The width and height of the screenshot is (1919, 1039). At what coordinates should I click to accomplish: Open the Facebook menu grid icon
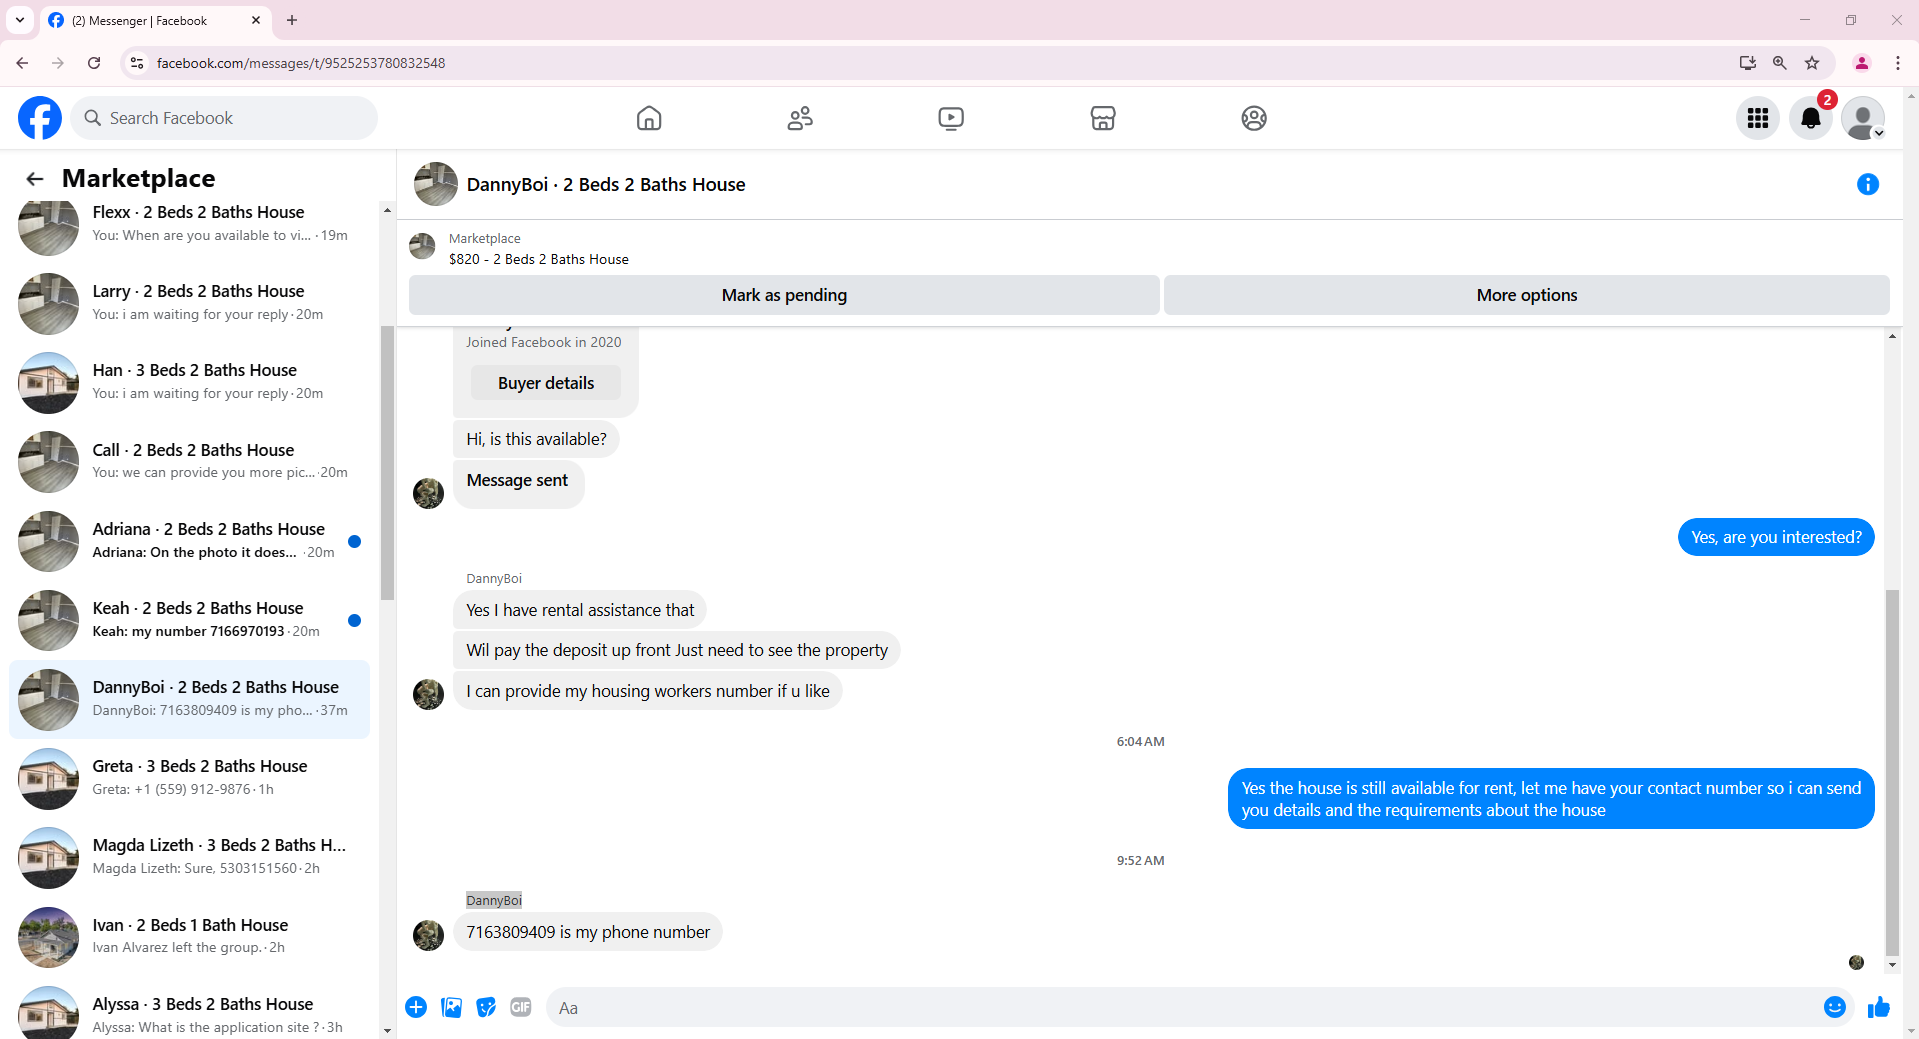[x=1758, y=118]
